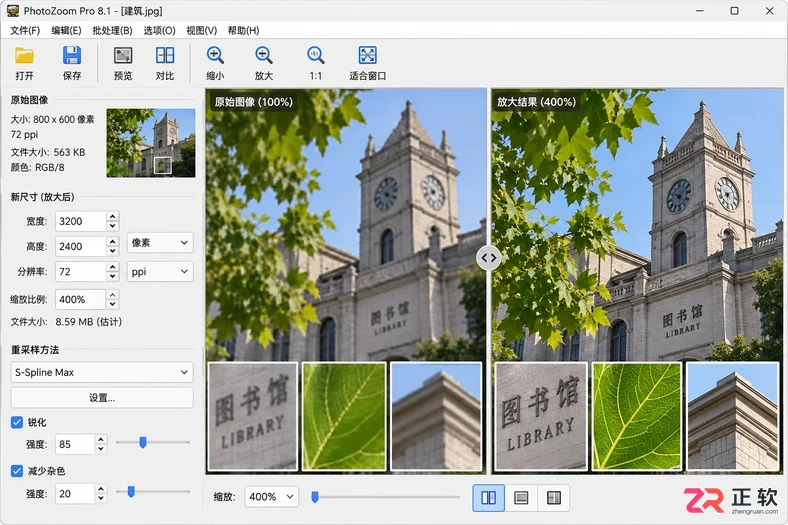Click the 大小: 800 x 600 像素 text
Screen dimensions: 788x525
[52, 120]
